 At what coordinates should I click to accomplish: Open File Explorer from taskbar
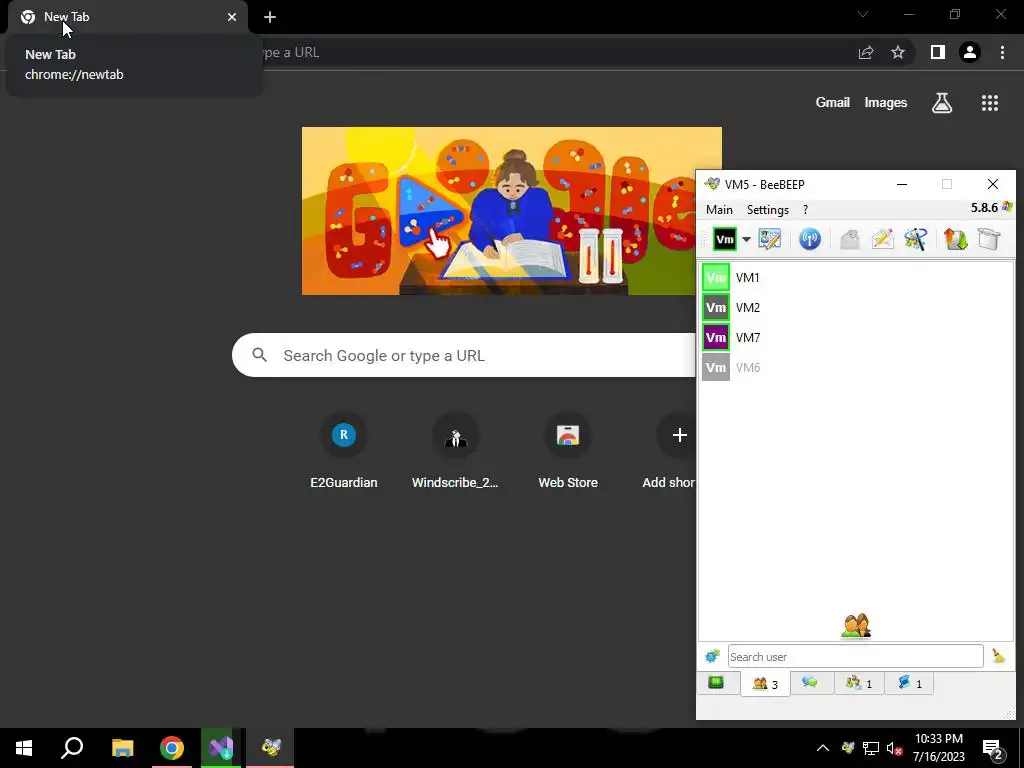tap(122, 748)
